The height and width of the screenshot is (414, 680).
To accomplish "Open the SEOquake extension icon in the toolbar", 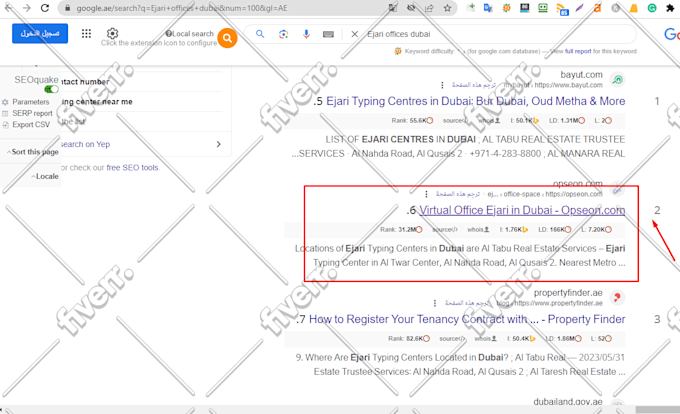I will coord(506,8).
